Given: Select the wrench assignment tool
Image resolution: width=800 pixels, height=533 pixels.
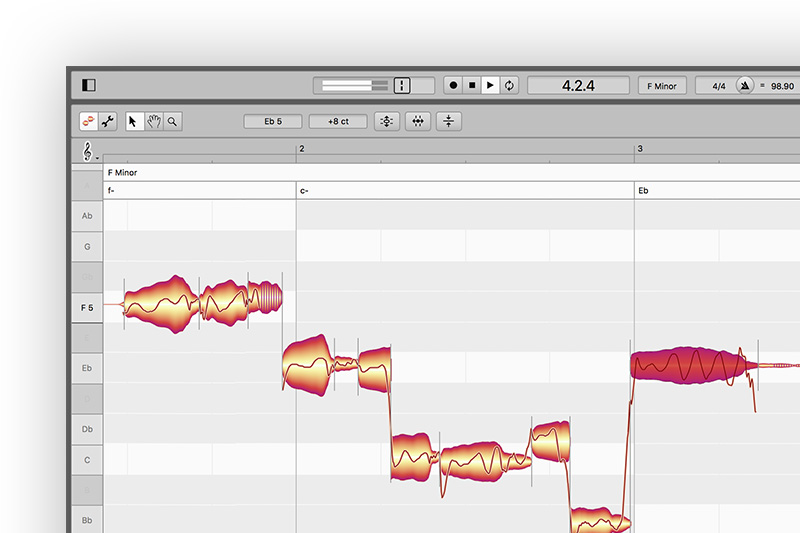Looking at the screenshot, I should (x=108, y=121).
